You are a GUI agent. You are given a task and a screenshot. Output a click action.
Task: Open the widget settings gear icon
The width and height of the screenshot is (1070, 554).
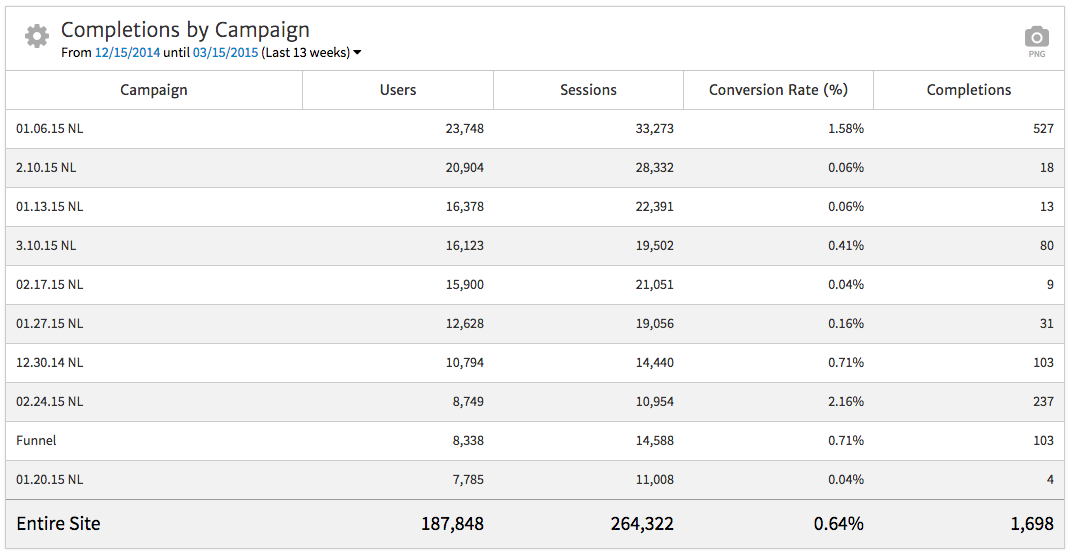(x=37, y=37)
